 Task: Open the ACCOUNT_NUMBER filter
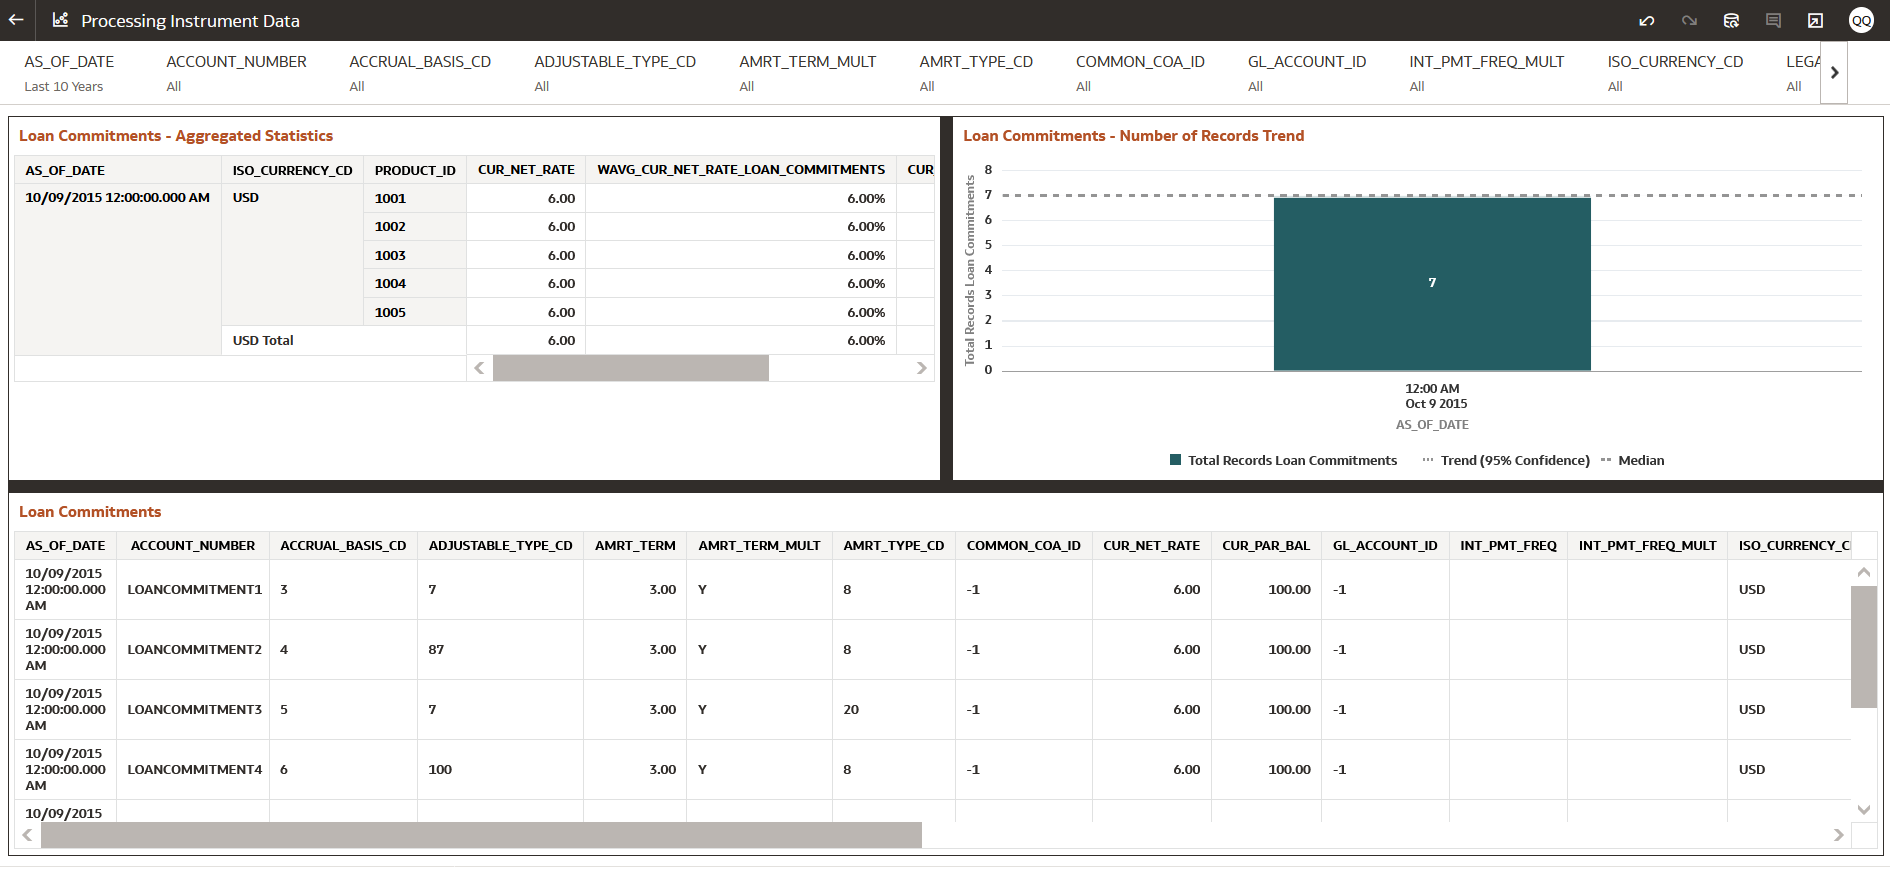[236, 73]
